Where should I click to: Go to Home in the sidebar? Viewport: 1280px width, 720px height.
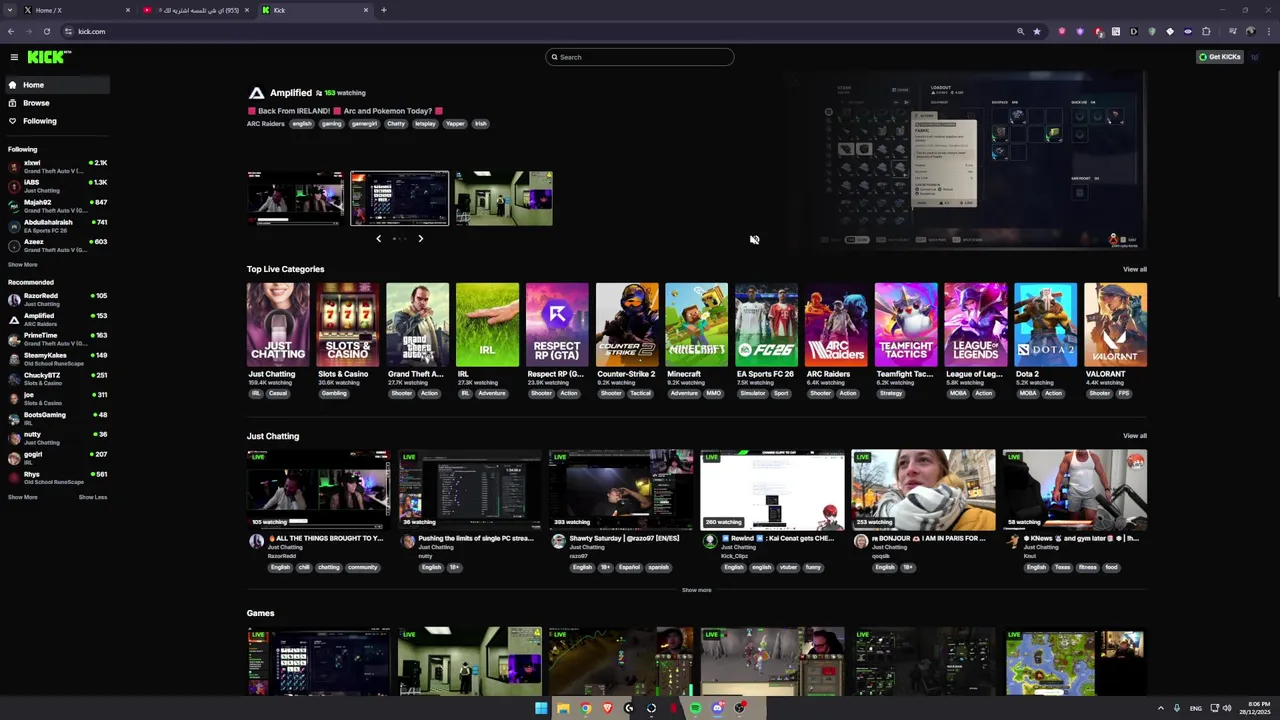[x=56, y=85]
